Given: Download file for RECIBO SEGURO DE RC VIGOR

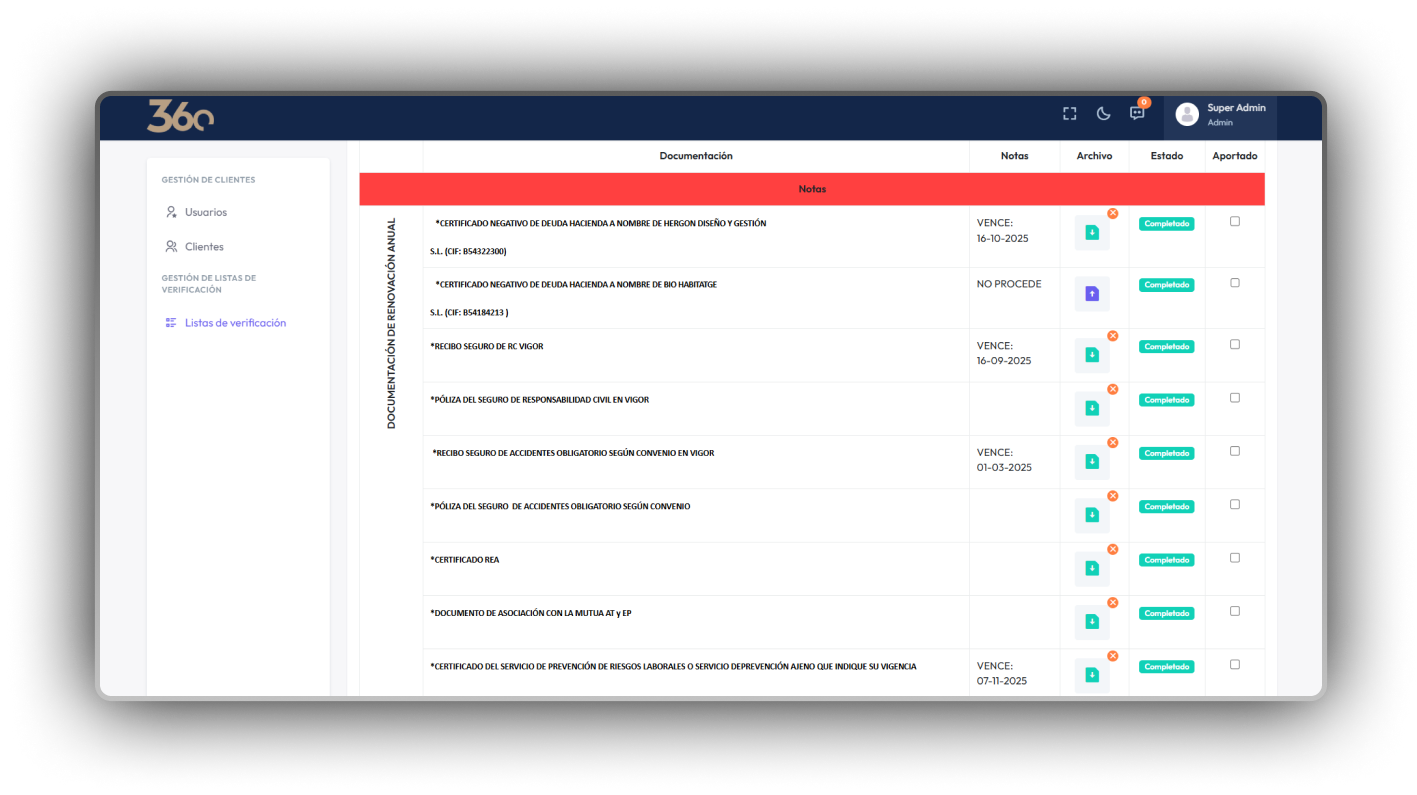Looking at the screenshot, I should [1092, 355].
